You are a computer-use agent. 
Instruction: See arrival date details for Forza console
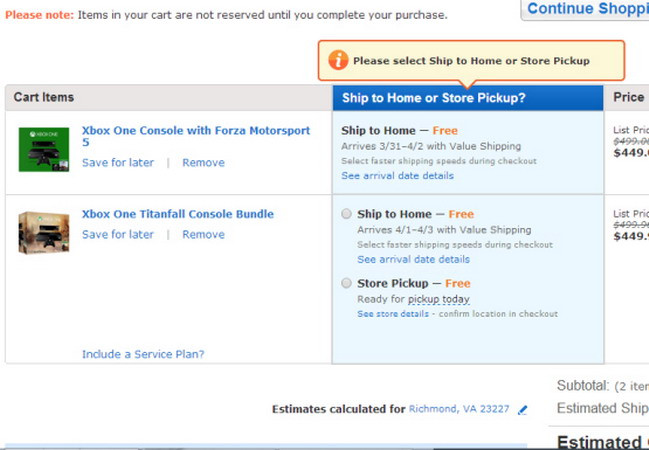coord(397,176)
